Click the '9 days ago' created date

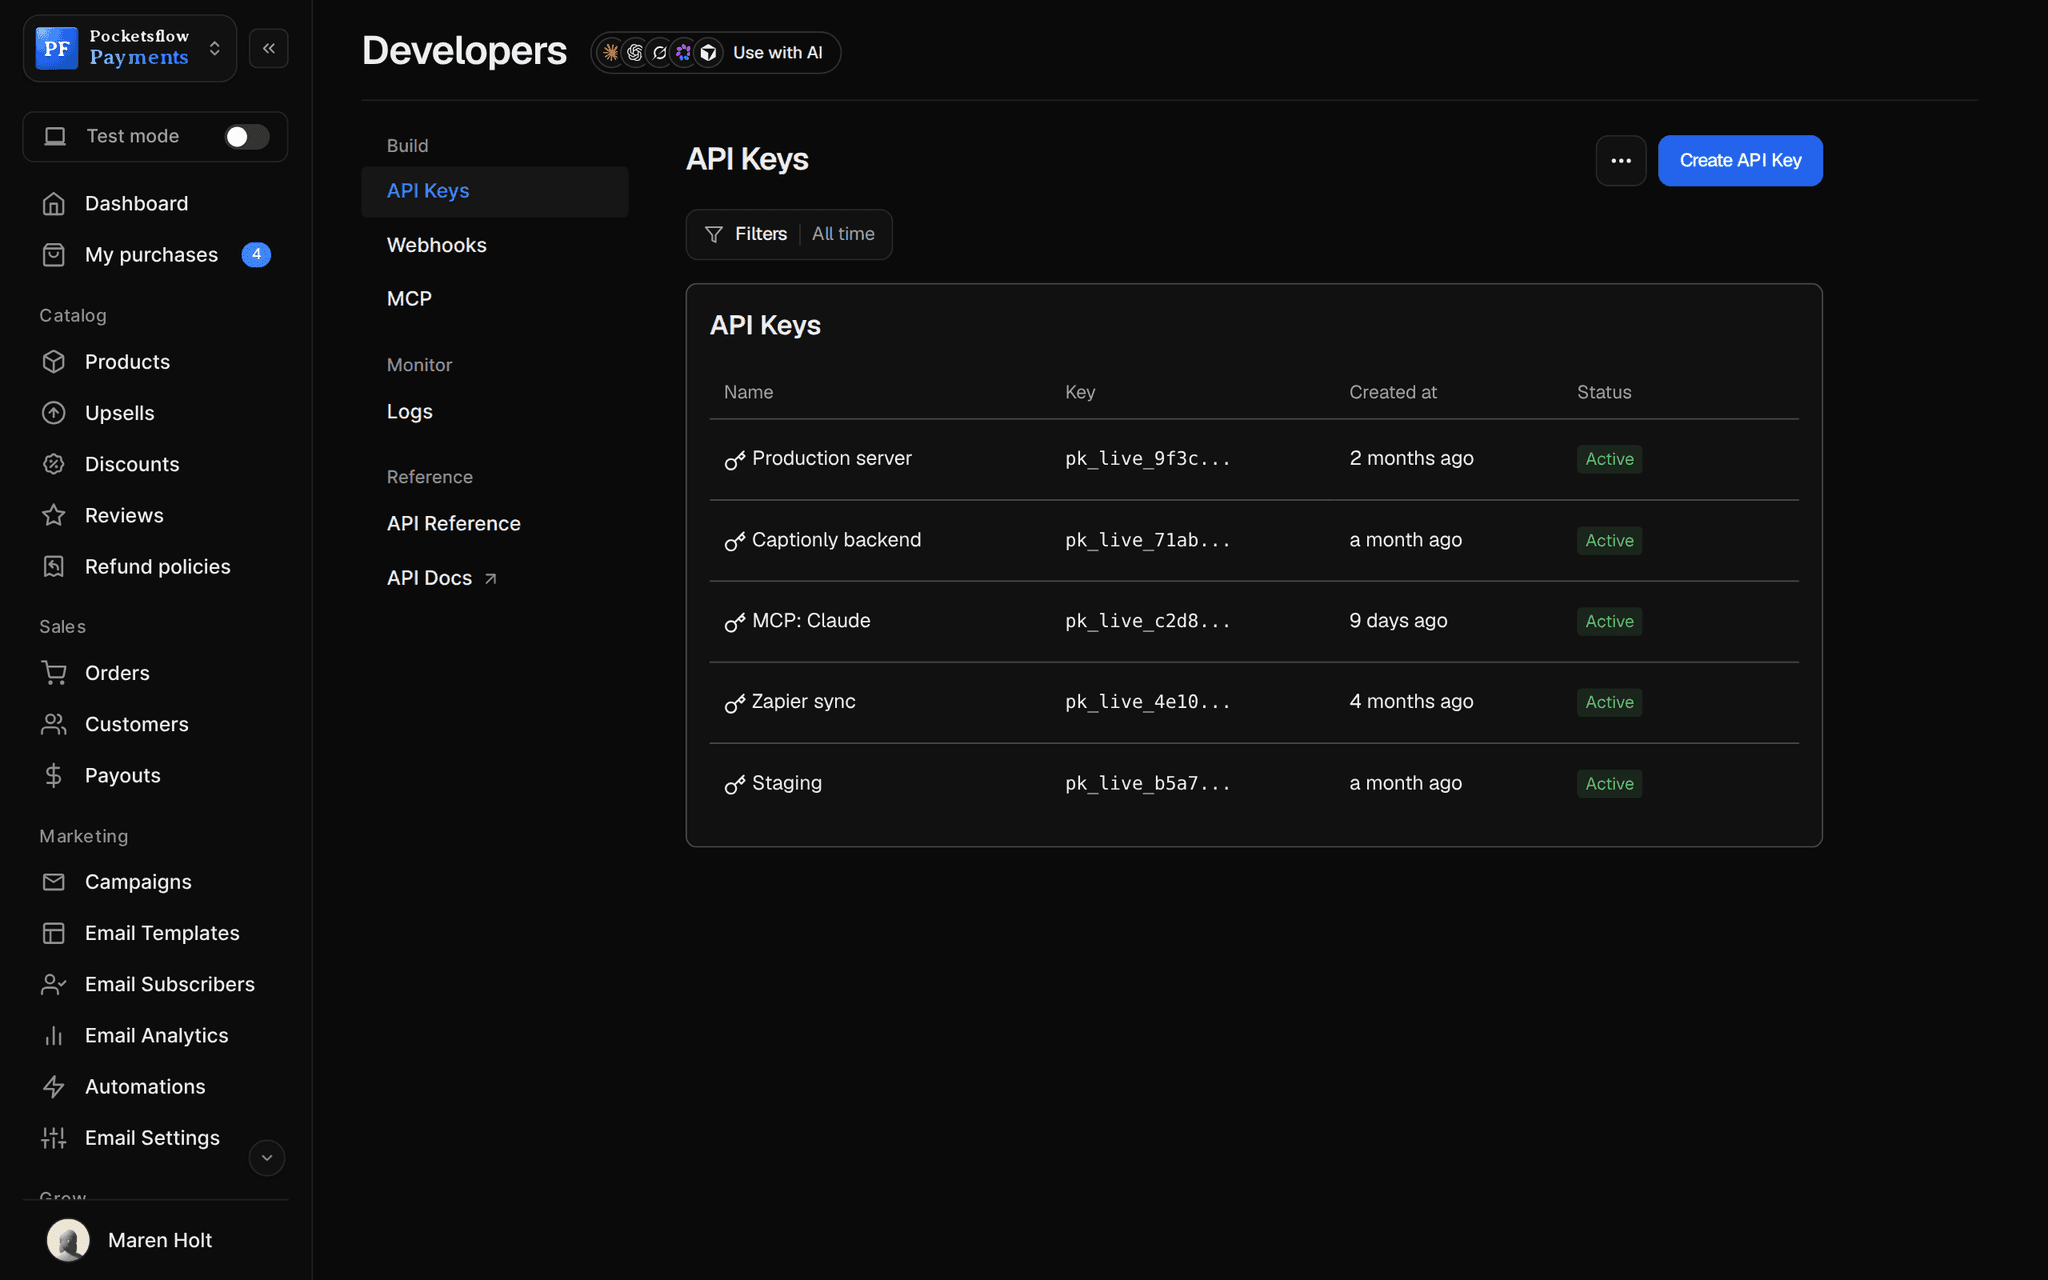tap(1398, 621)
